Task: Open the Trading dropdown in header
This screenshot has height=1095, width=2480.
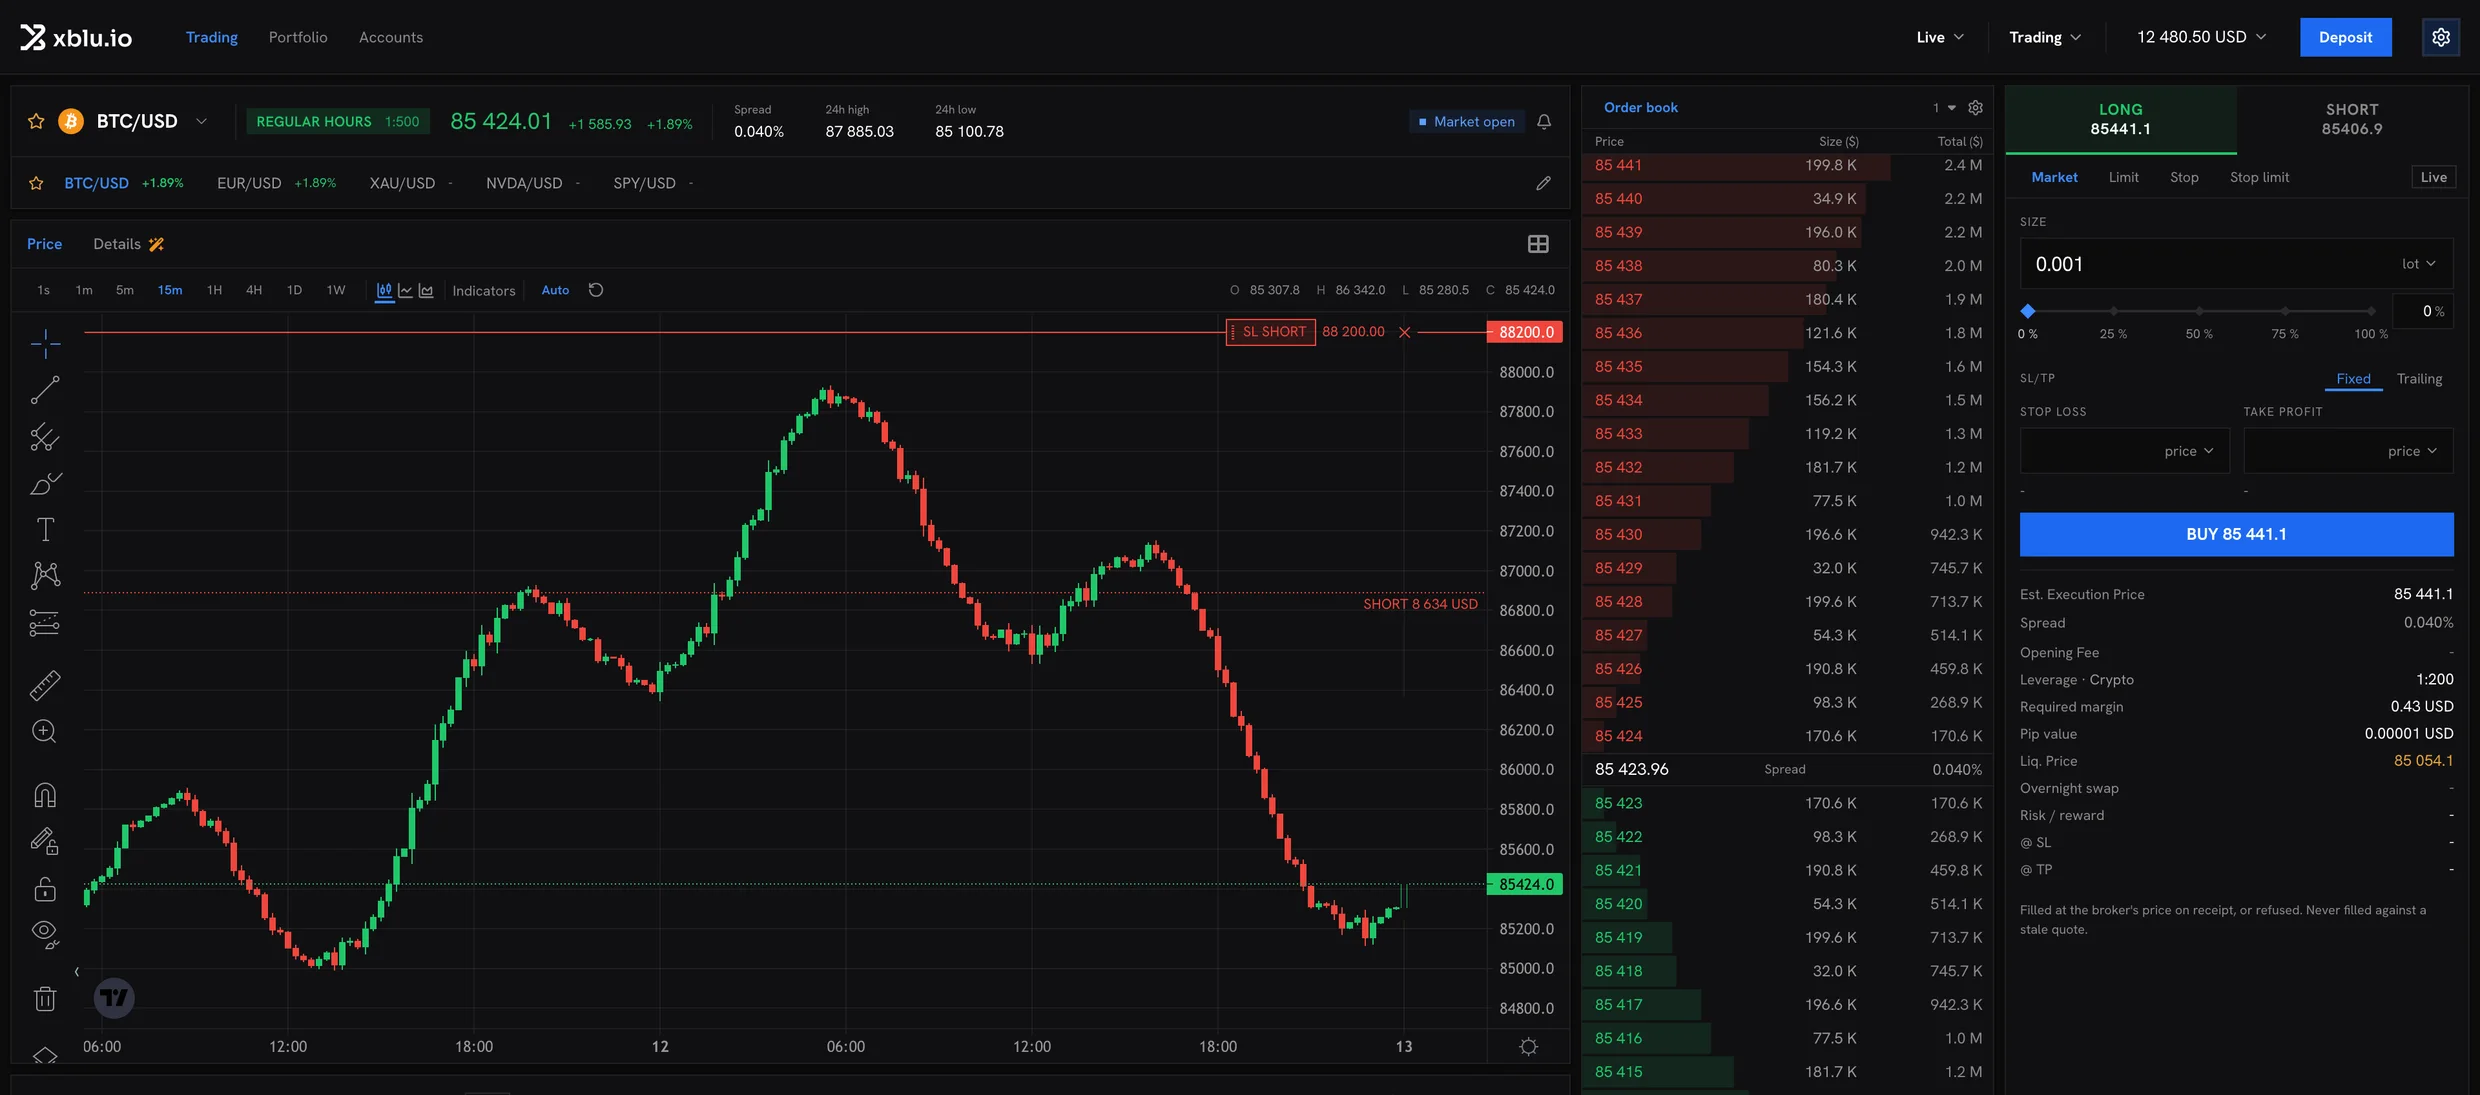Action: click(x=2045, y=37)
